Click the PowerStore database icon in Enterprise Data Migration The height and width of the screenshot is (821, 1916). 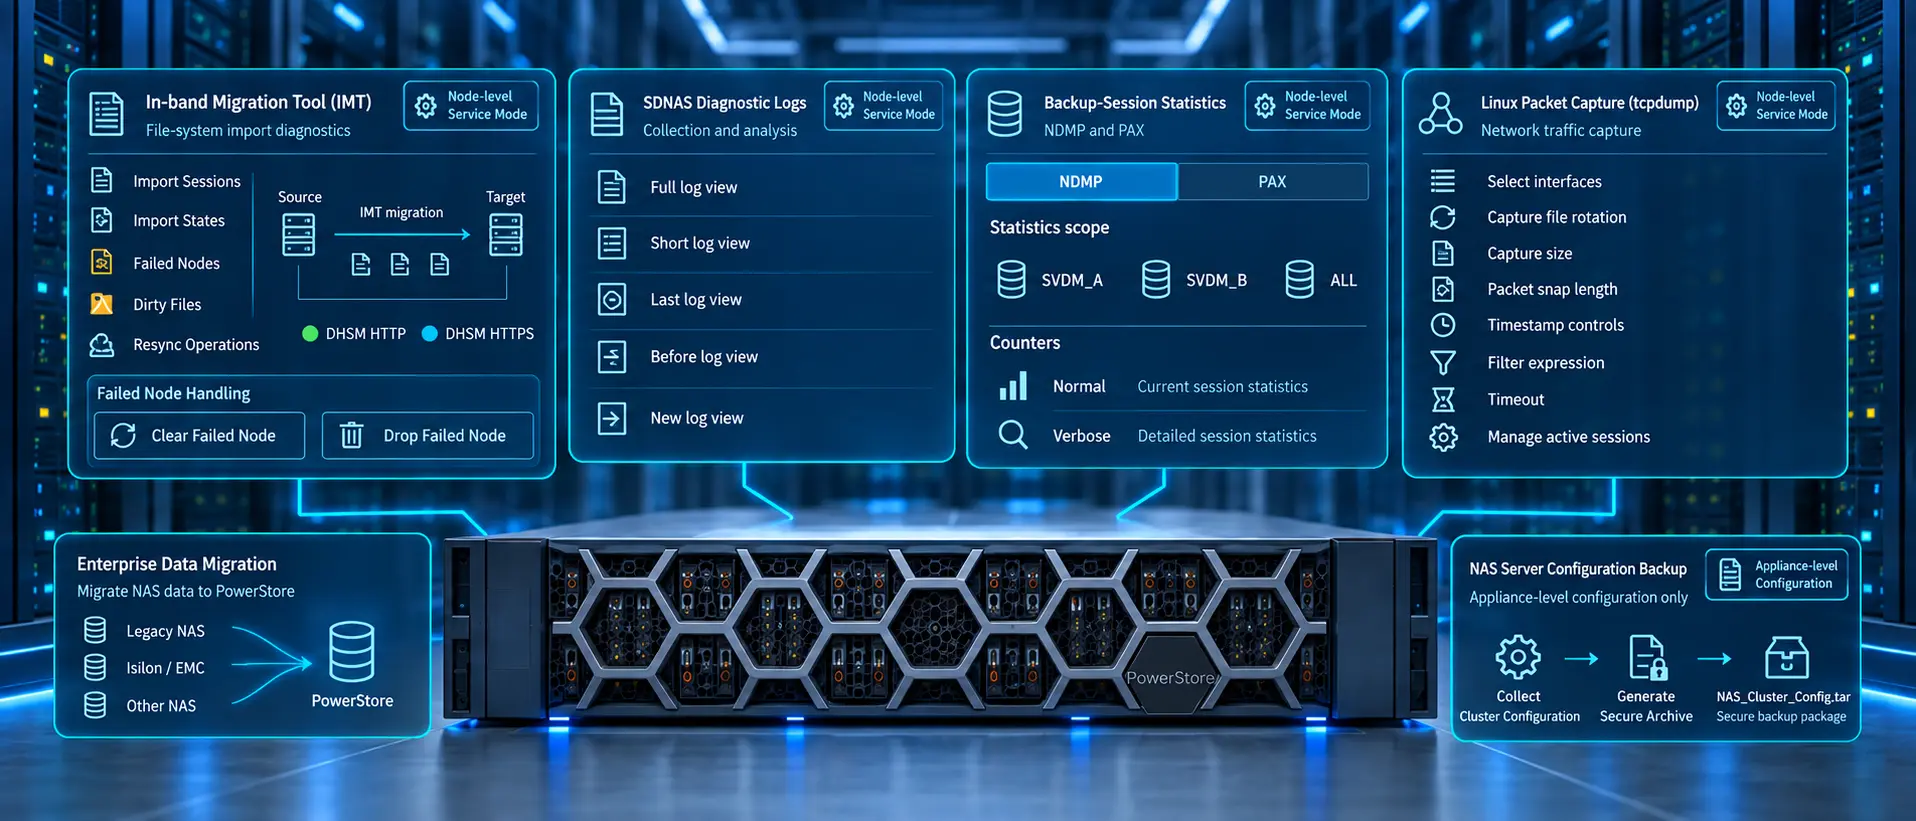pos(352,651)
